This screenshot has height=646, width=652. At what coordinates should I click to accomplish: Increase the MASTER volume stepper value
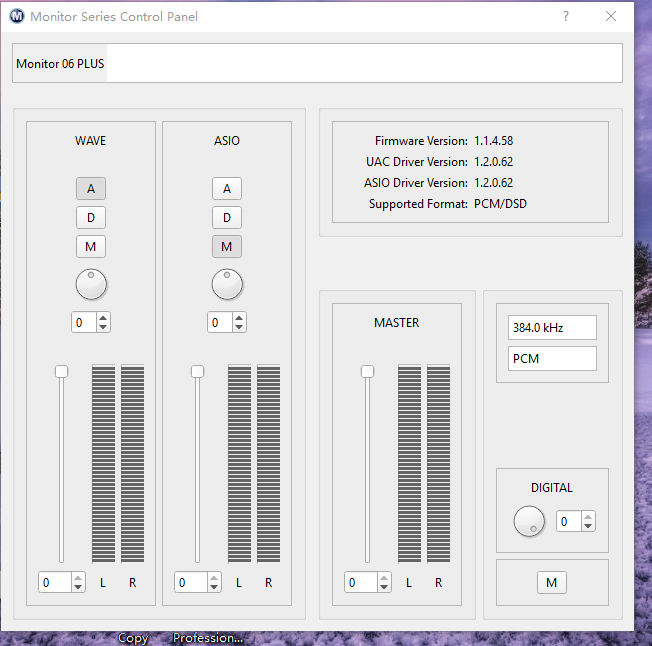(x=384, y=577)
